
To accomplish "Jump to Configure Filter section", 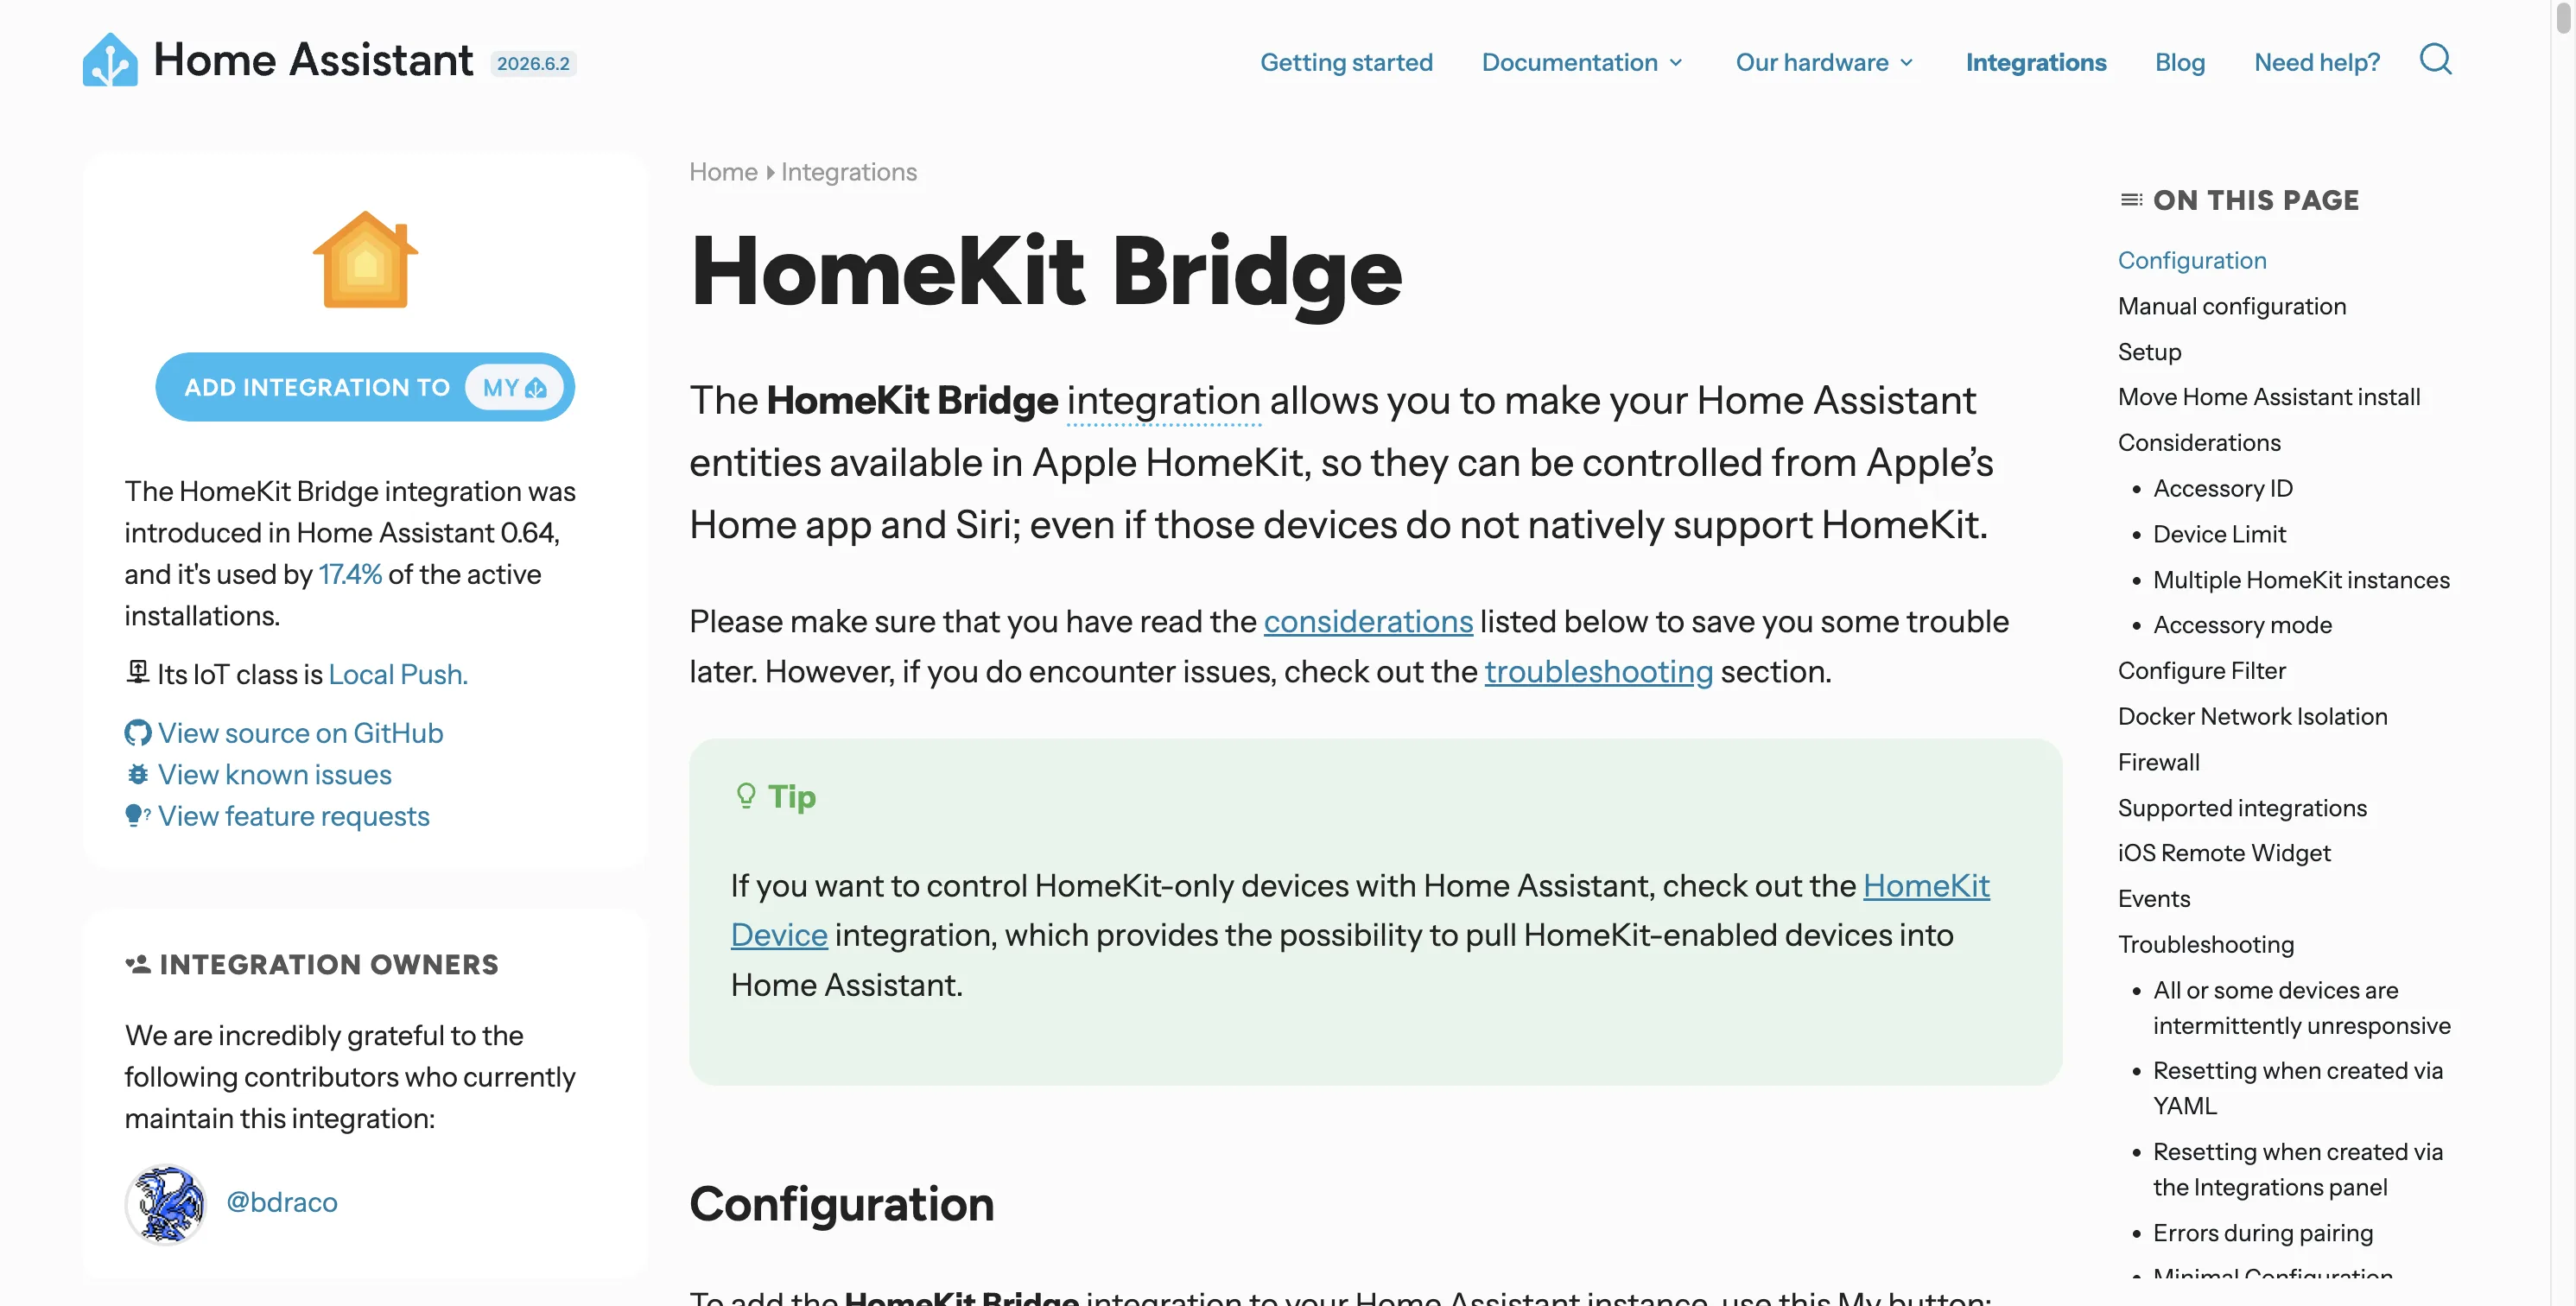I will point(2201,671).
